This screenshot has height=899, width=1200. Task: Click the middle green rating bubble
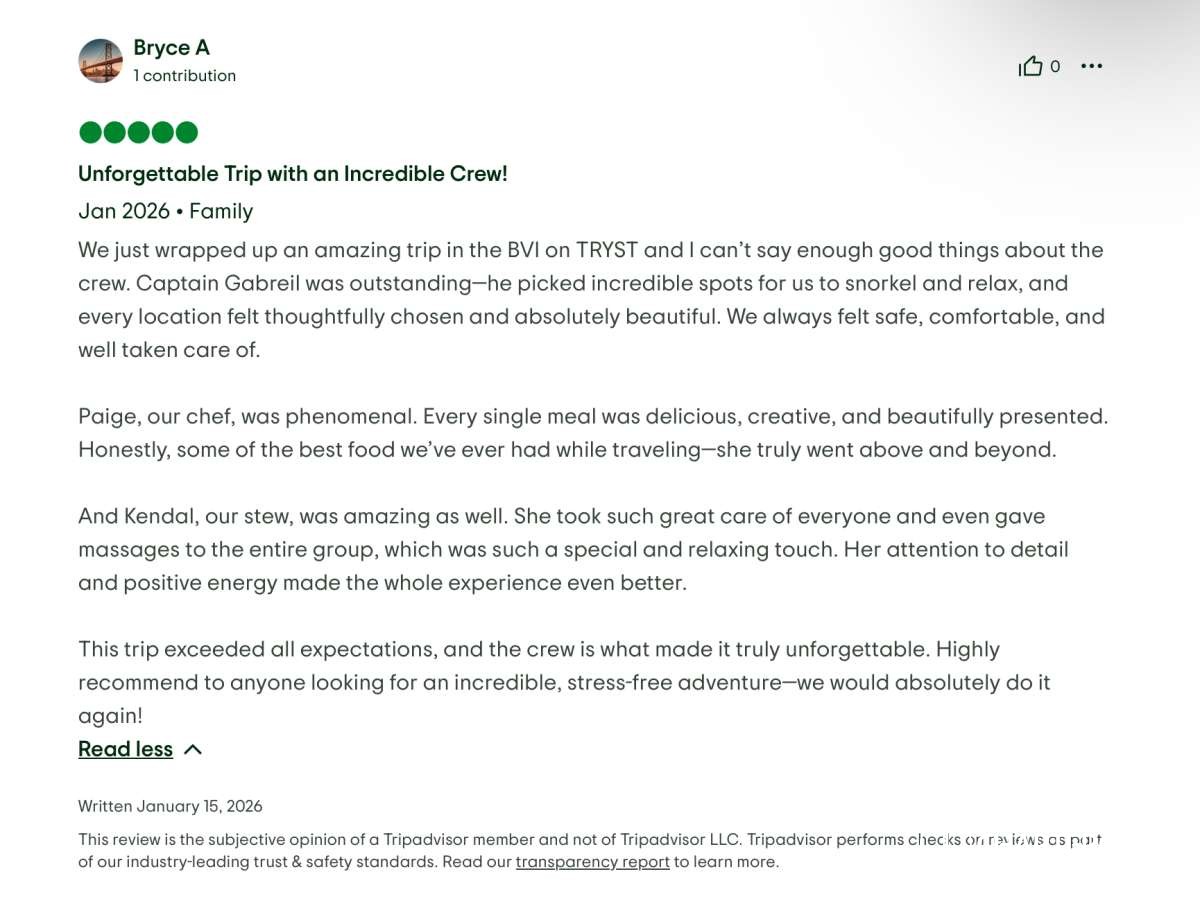(138, 132)
